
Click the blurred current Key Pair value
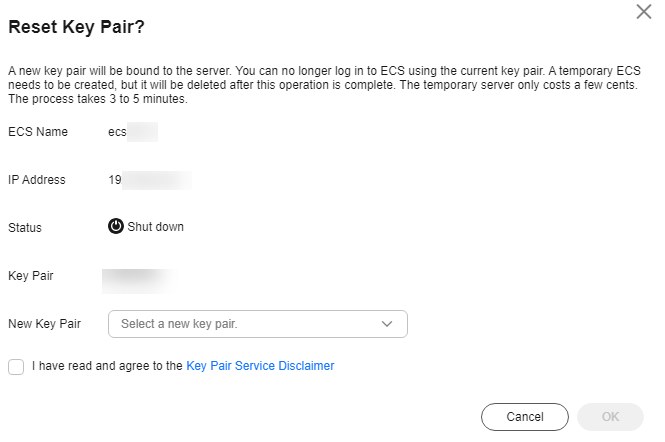tap(140, 281)
